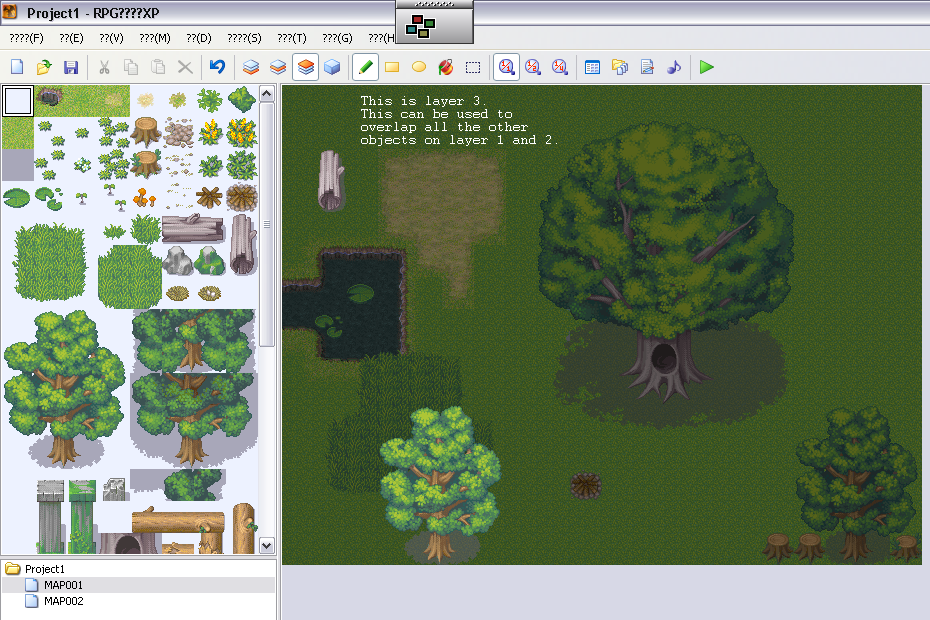Image resolution: width=930 pixels, height=620 pixels.
Task: Set map zoom to 1:2
Action: pyautogui.click(x=533, y=67)
